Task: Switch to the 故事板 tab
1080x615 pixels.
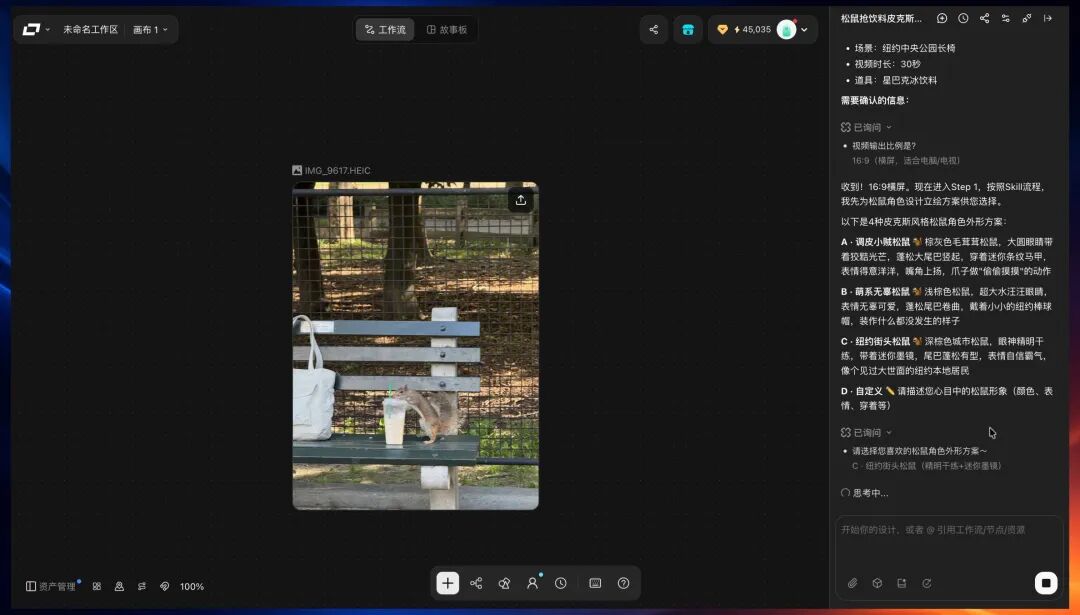Action: pos(447,30)
